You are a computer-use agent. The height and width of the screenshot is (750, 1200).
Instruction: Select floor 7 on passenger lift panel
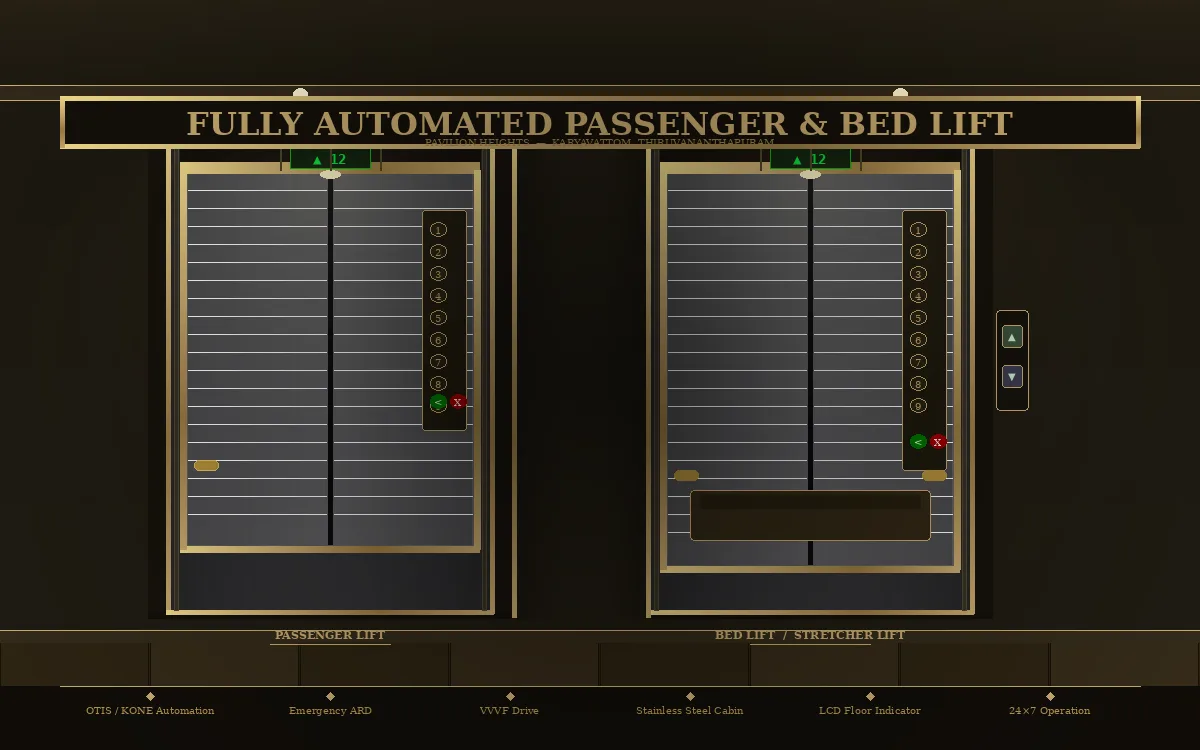coord(438,362)
